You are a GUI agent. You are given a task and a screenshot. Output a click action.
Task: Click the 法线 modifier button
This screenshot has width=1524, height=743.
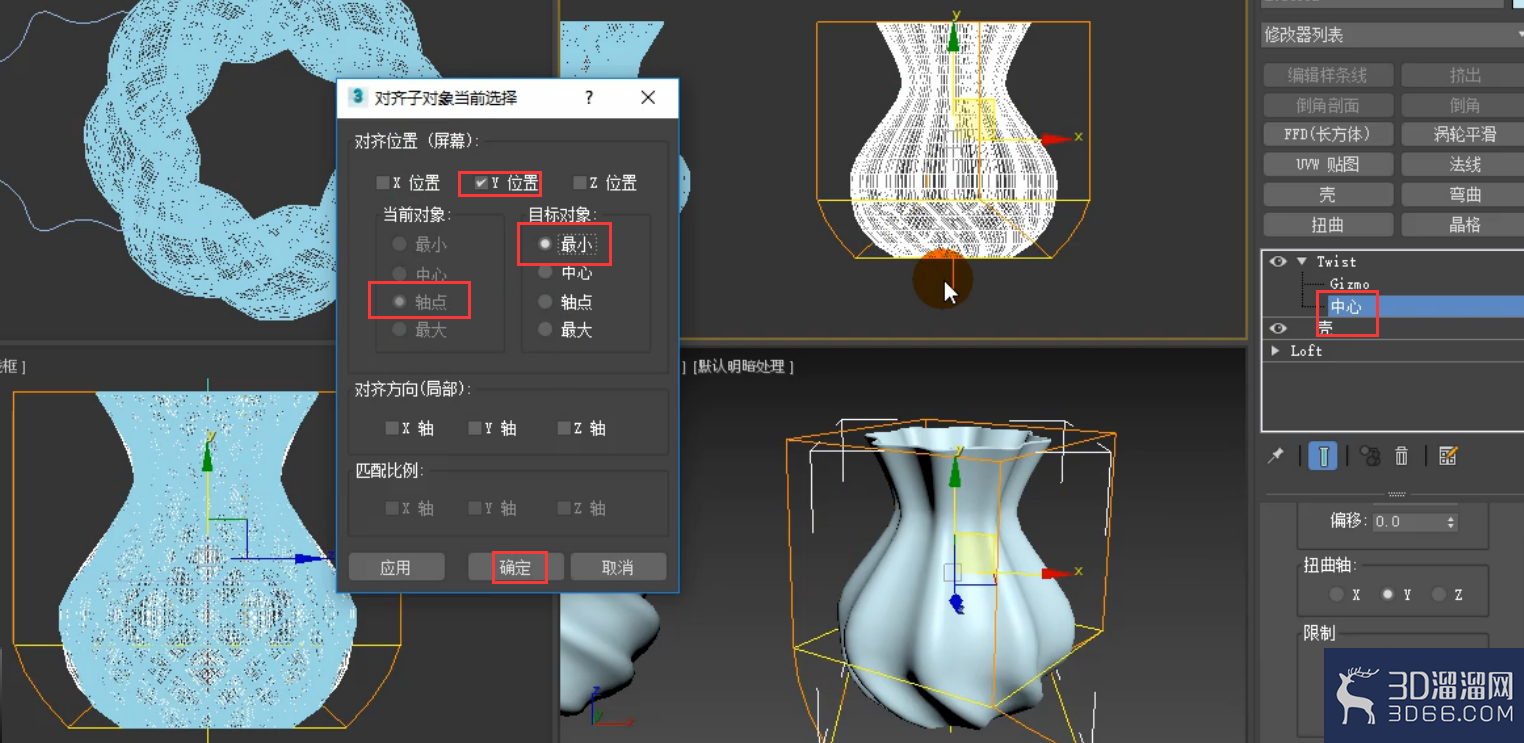[1463, 164]
